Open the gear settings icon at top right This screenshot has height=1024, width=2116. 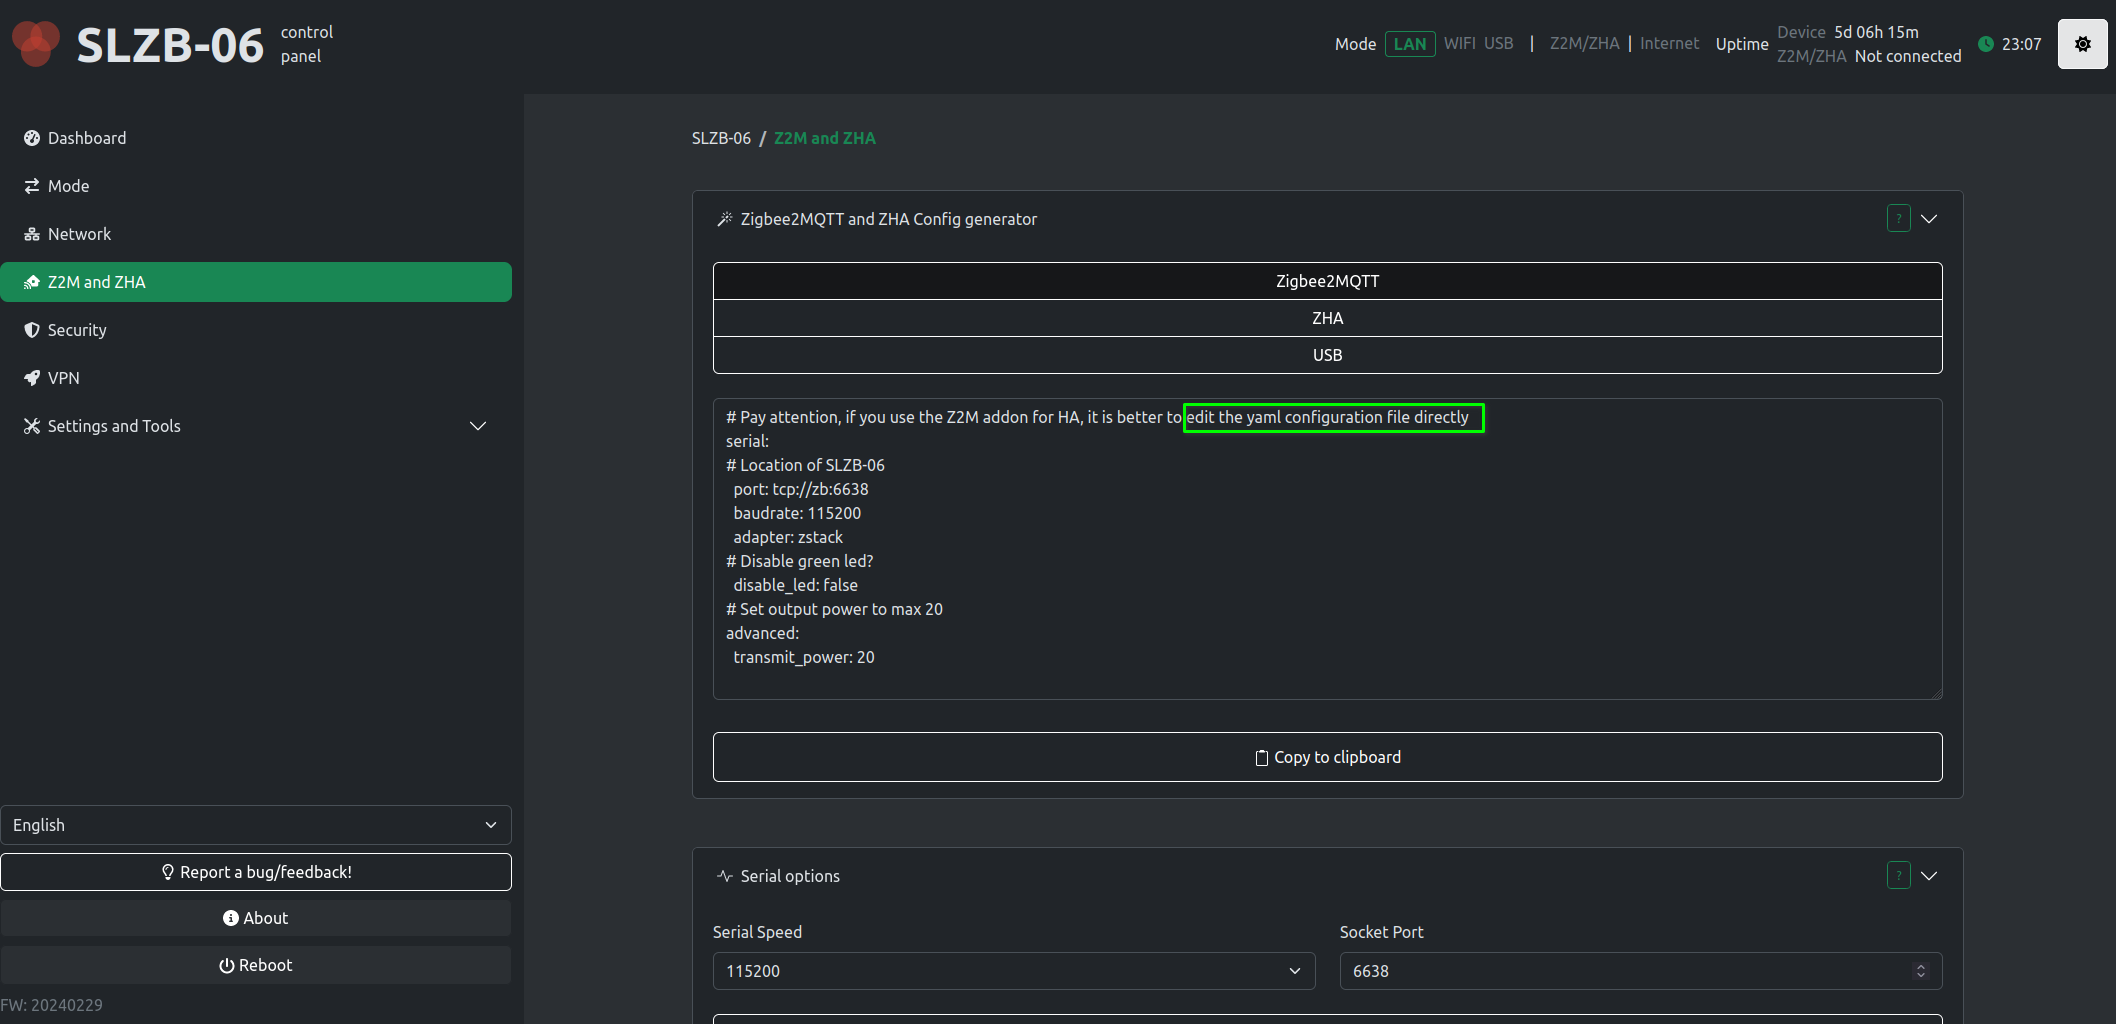2082,43
